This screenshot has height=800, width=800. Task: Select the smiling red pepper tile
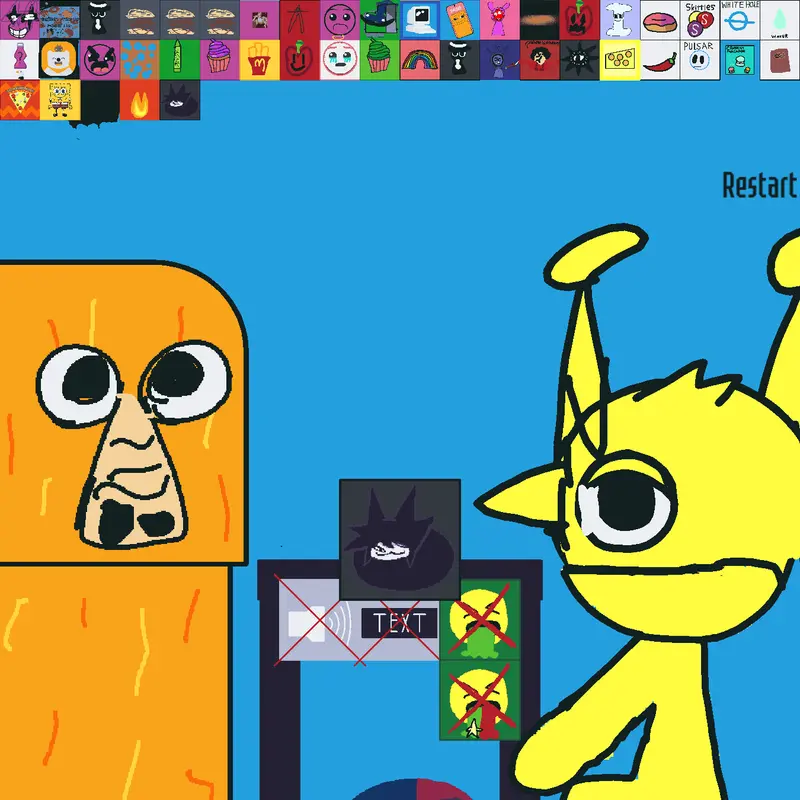tap(299, 60)
